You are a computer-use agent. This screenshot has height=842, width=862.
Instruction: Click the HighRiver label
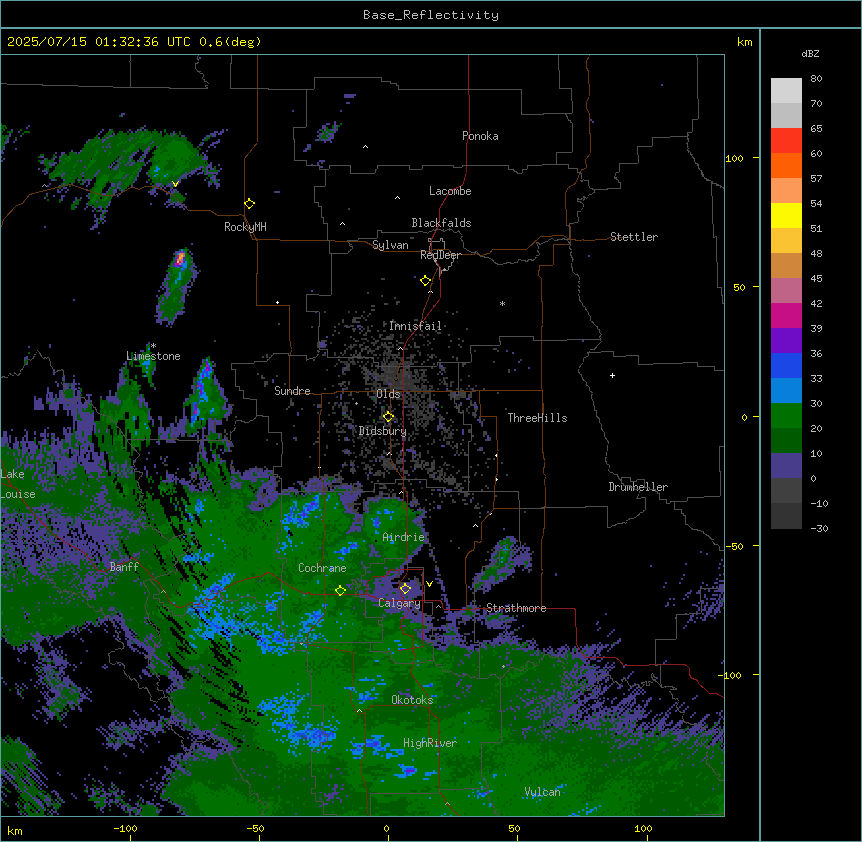coord(430,743)
